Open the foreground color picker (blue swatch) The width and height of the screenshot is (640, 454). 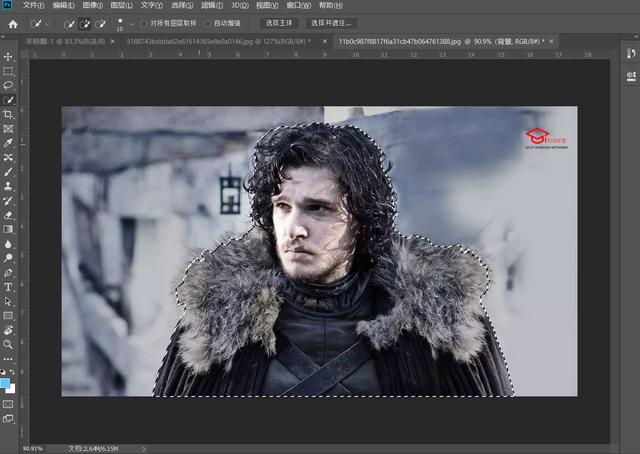point(4,383)
